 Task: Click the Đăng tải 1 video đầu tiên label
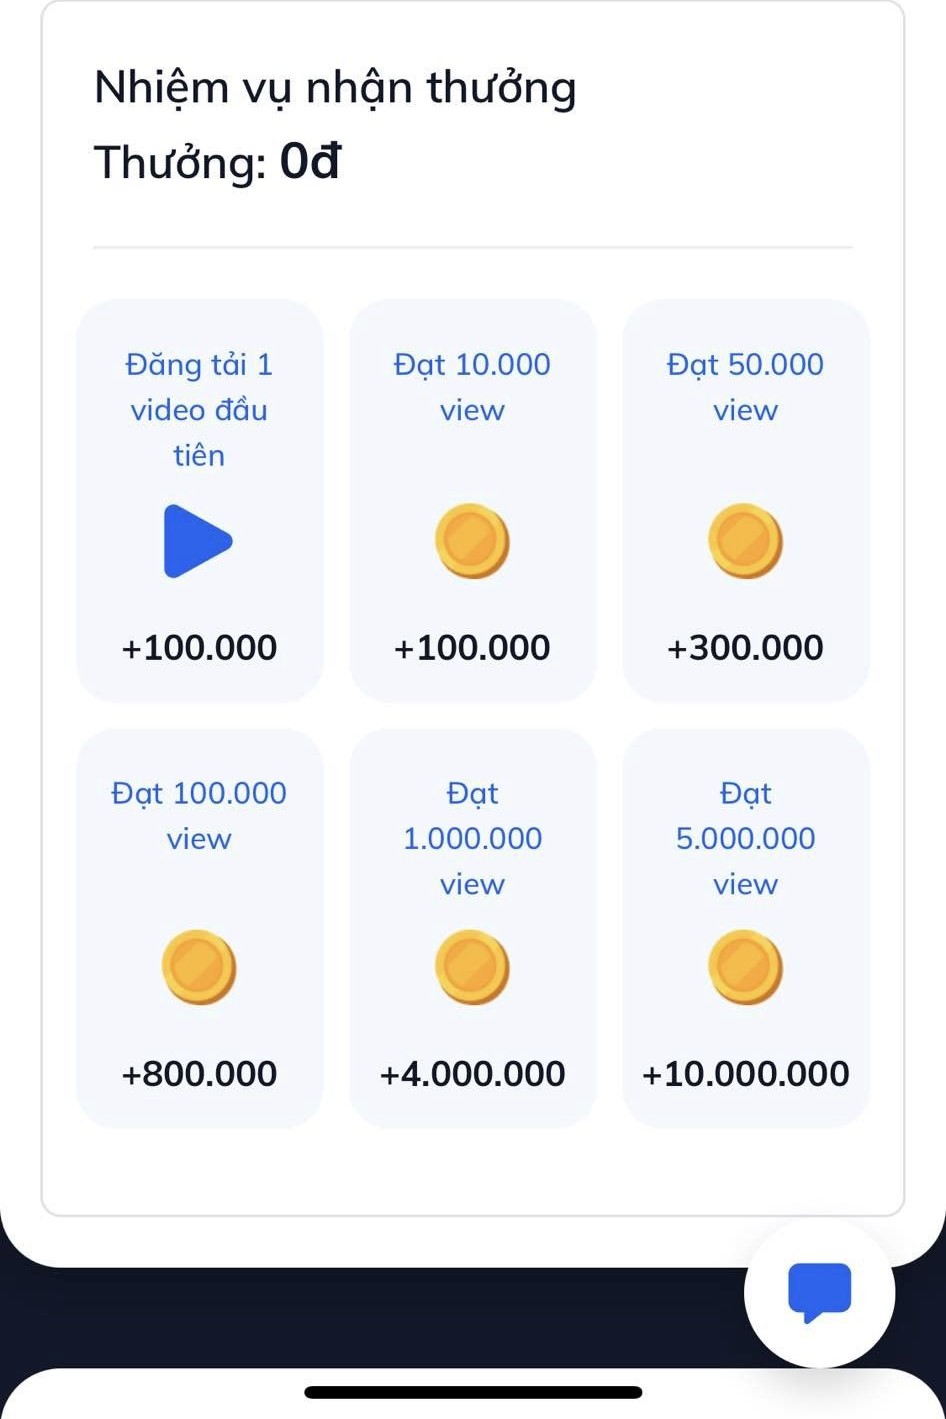199,410
